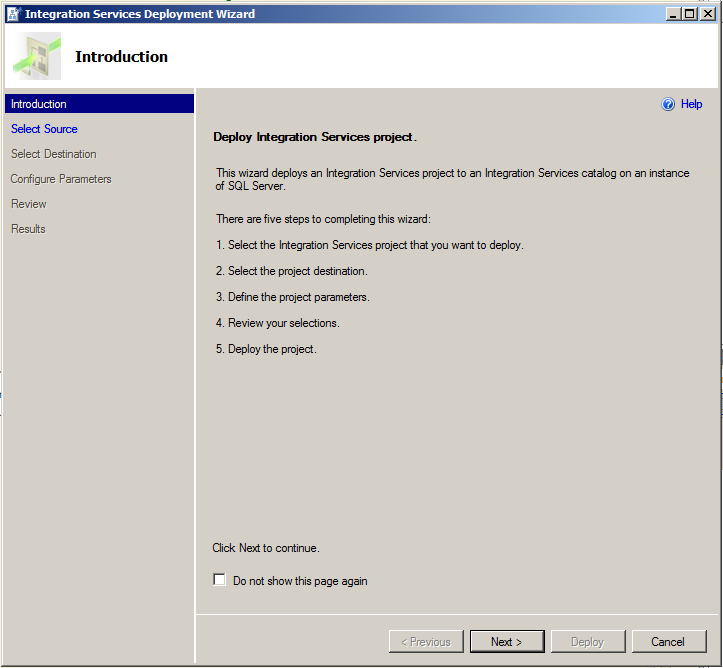Click text '3. Define the project parameters.'
This screenshot has width=723, height=668.
point(292,297)
